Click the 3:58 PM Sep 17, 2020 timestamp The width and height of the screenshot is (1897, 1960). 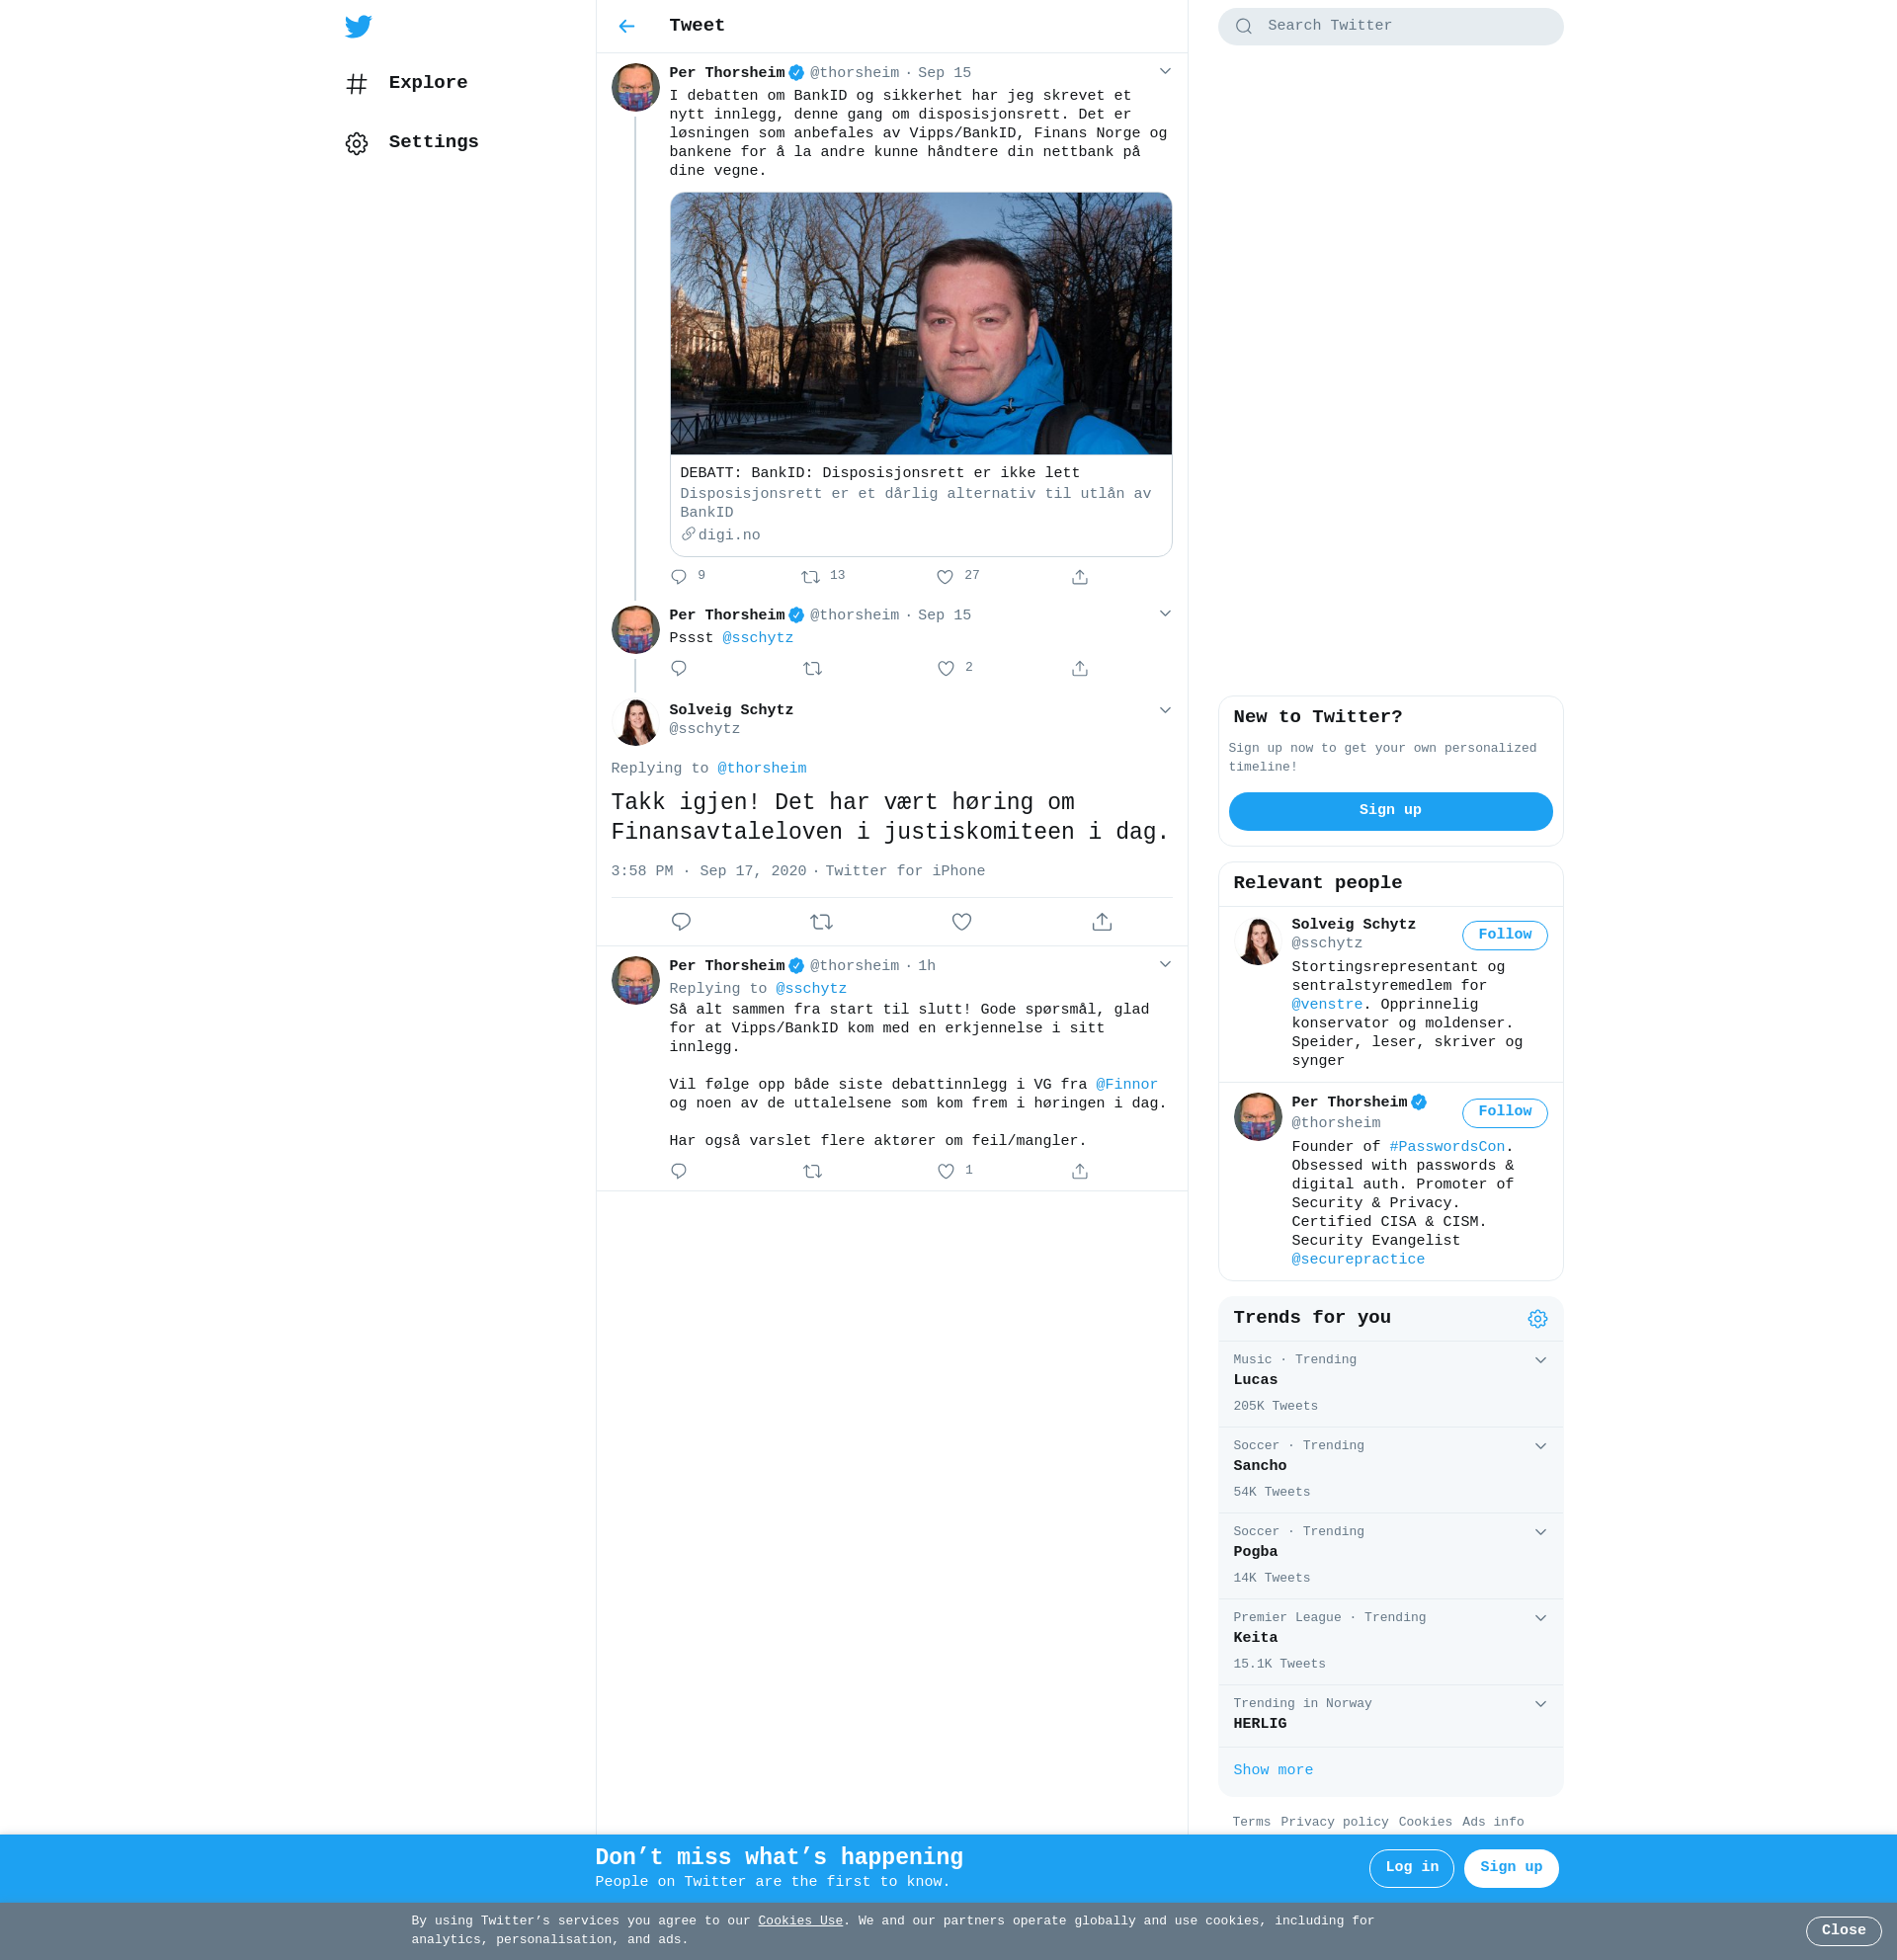708,871
